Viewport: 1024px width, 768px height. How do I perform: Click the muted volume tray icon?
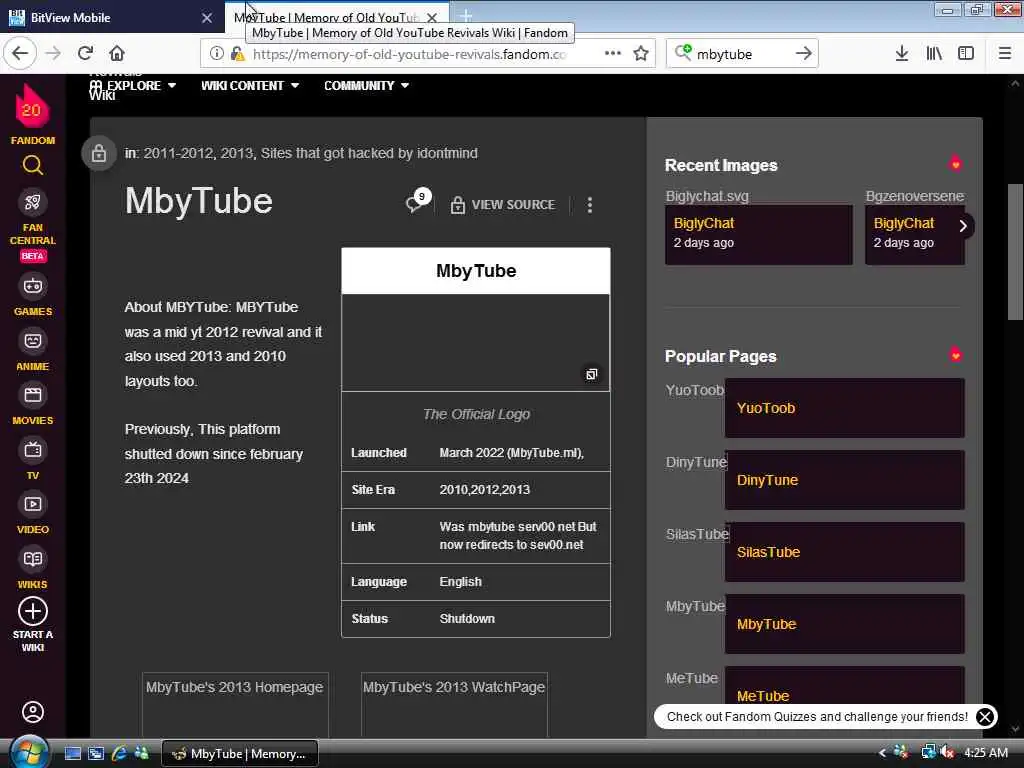[948, 753]
